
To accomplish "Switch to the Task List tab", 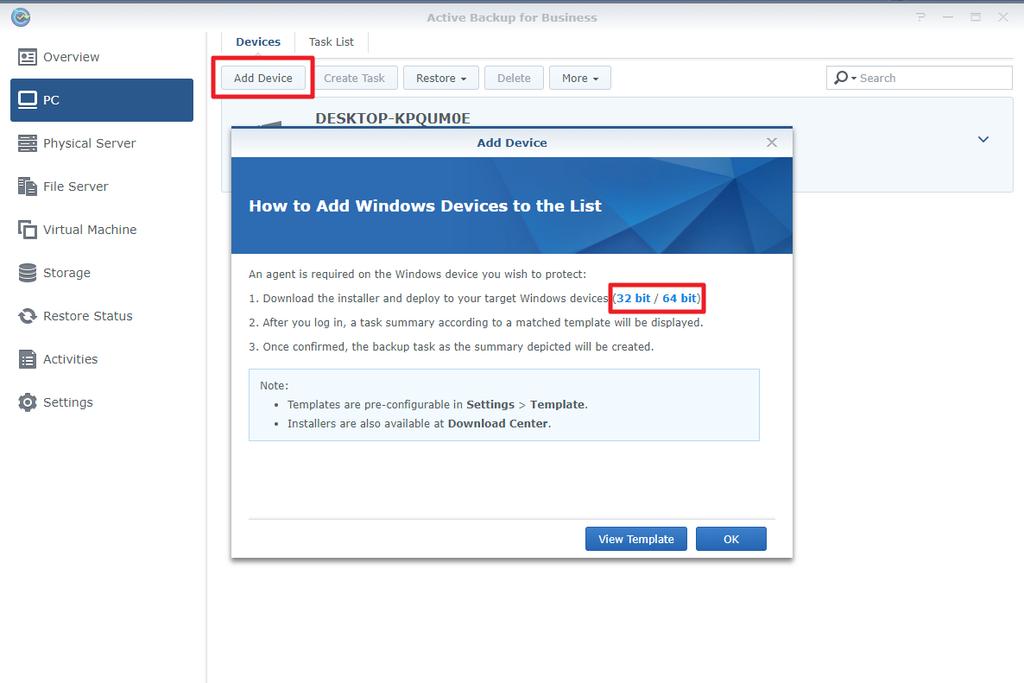I will point(331,42).
